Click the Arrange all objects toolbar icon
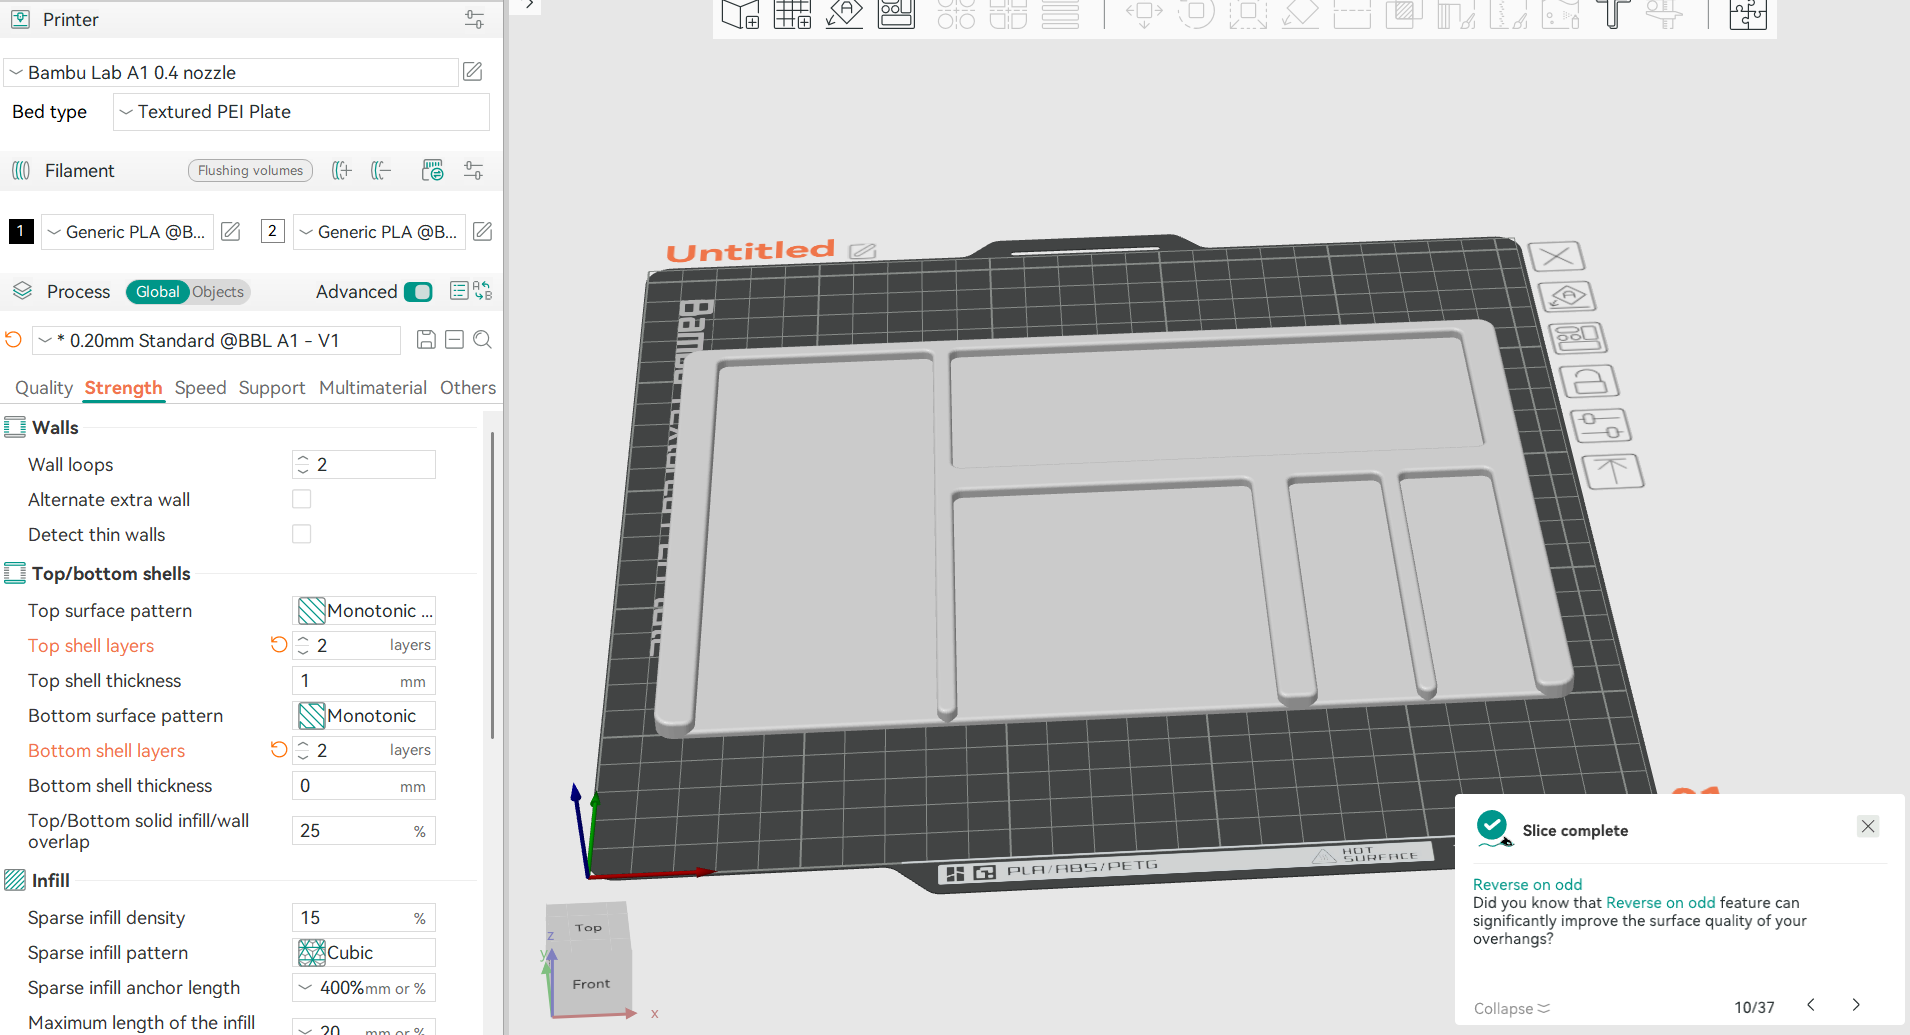The width and height of the screenshot is (1910, 1035). (896, 14)
